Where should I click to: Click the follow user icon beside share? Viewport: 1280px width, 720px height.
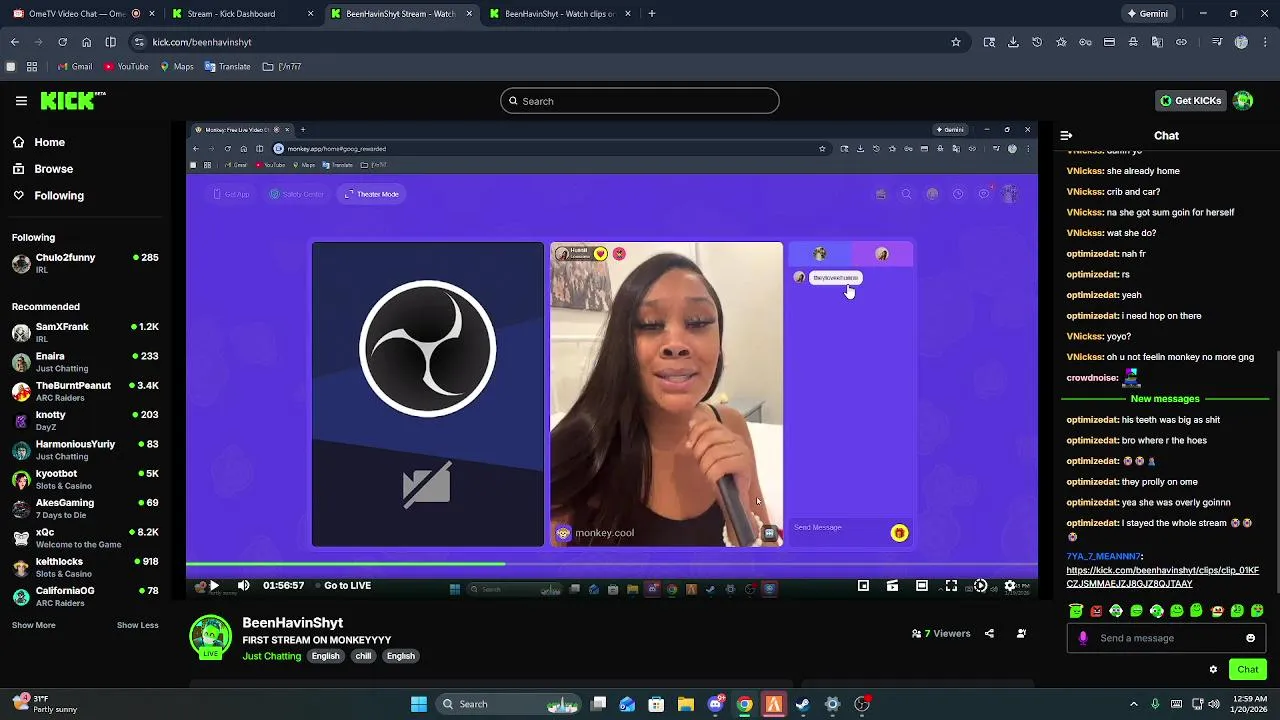1021,633
